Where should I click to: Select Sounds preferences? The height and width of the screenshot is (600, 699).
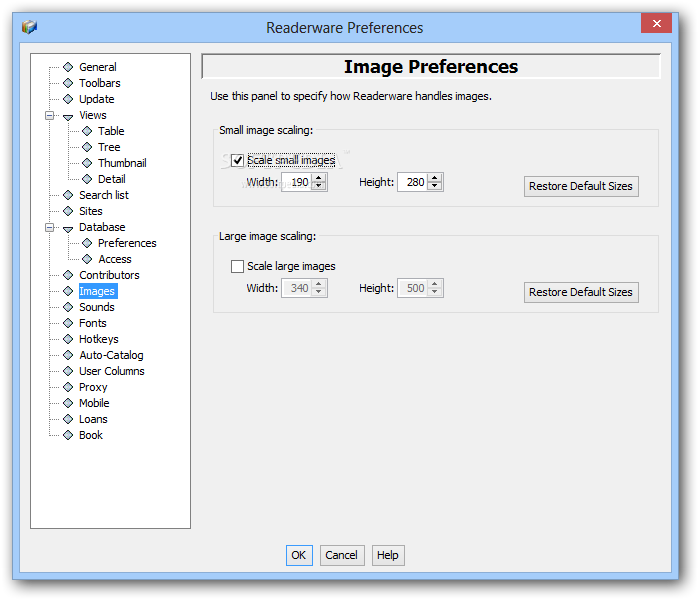click(97, 307)
